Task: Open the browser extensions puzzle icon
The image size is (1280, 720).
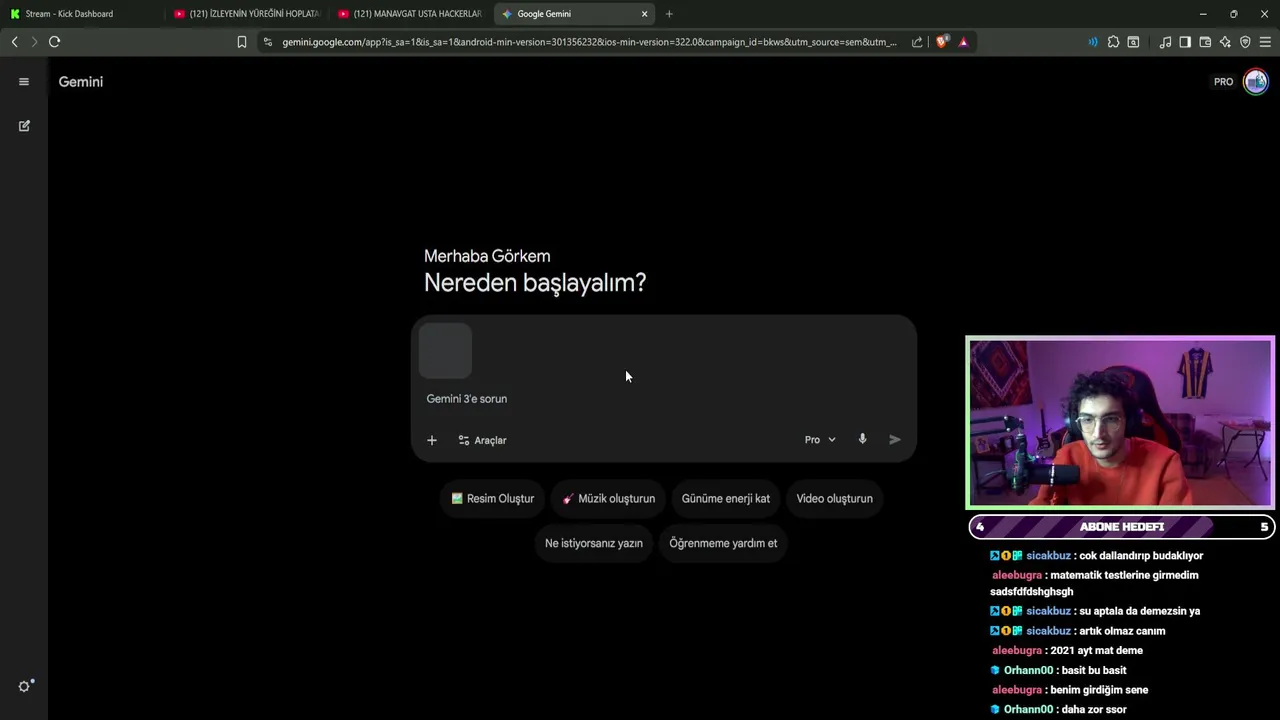Action: (x=1113, y=42)
